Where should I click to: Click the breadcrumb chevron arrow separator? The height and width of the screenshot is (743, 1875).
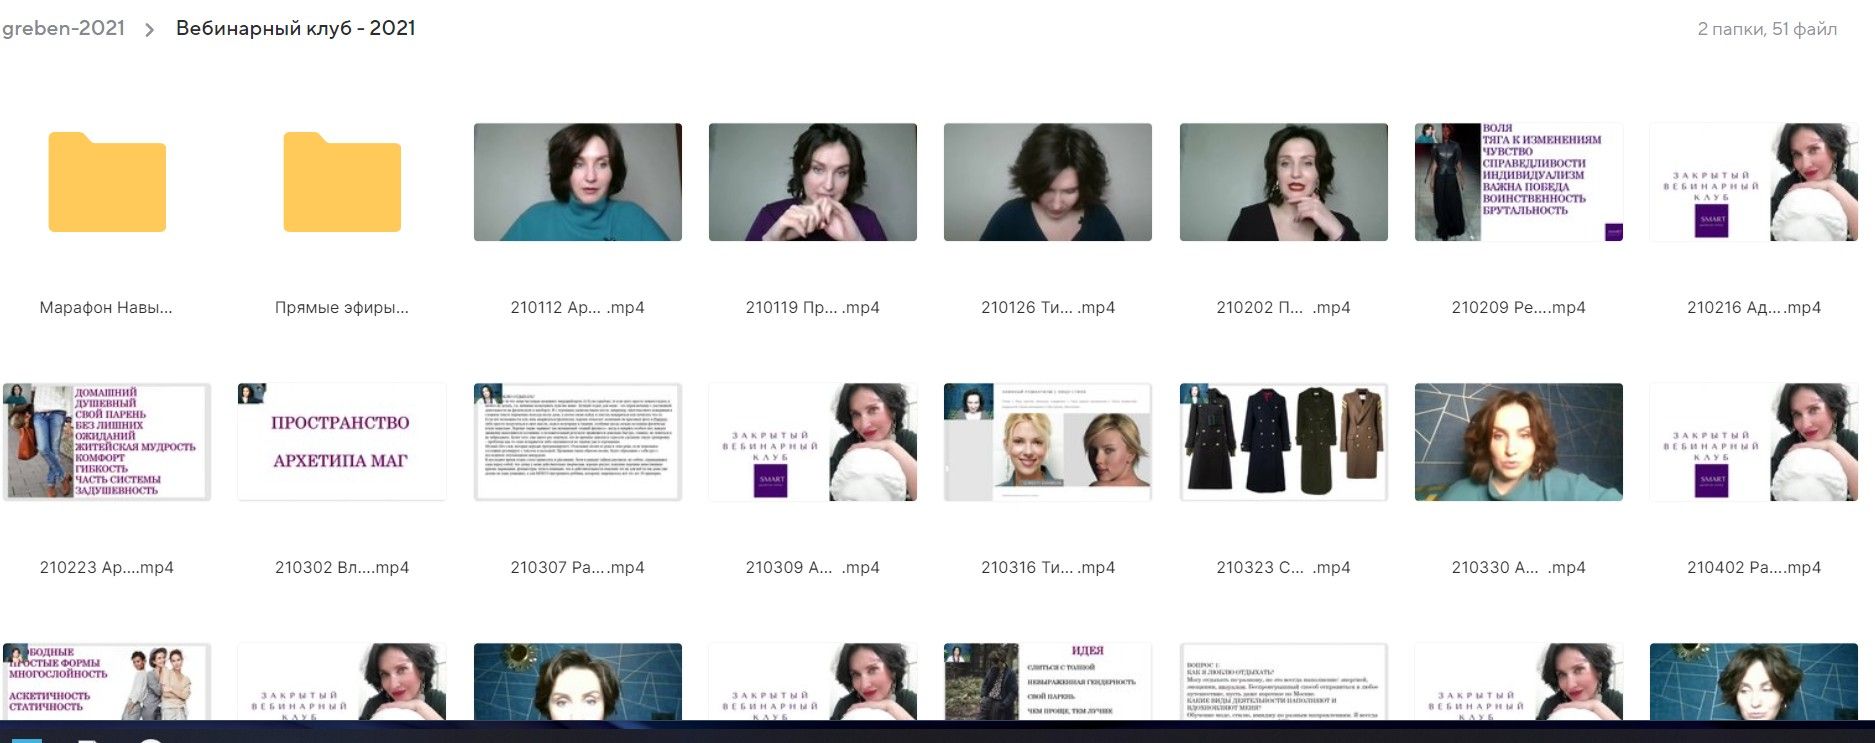coord(150,30)
